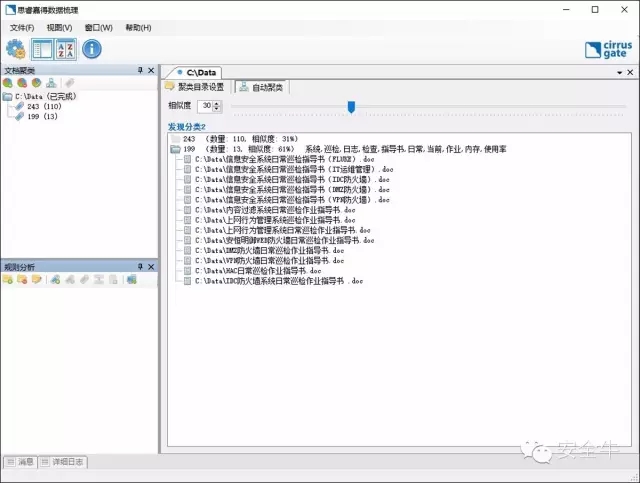The image size is (640, 483).
Task: Click folder with green plus in 规则分析 toolbar
Action: click(x=8, y=280)
